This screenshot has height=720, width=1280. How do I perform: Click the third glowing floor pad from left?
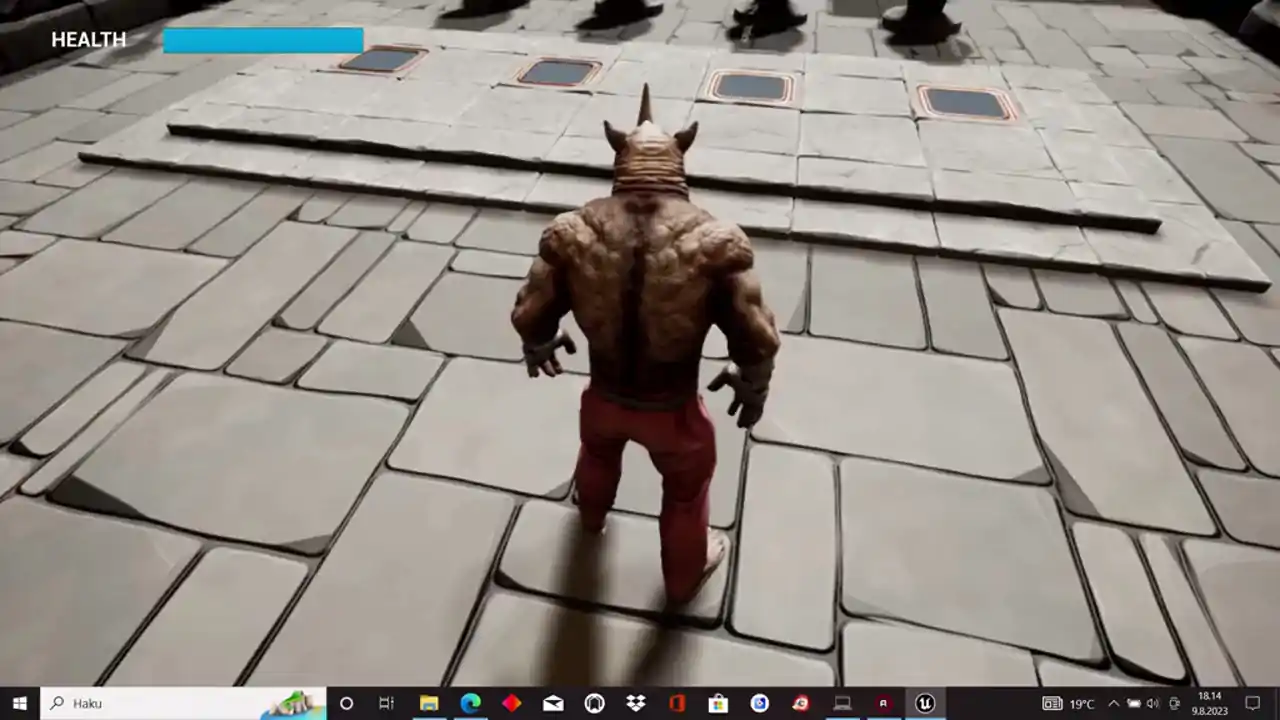pos(751,87)
